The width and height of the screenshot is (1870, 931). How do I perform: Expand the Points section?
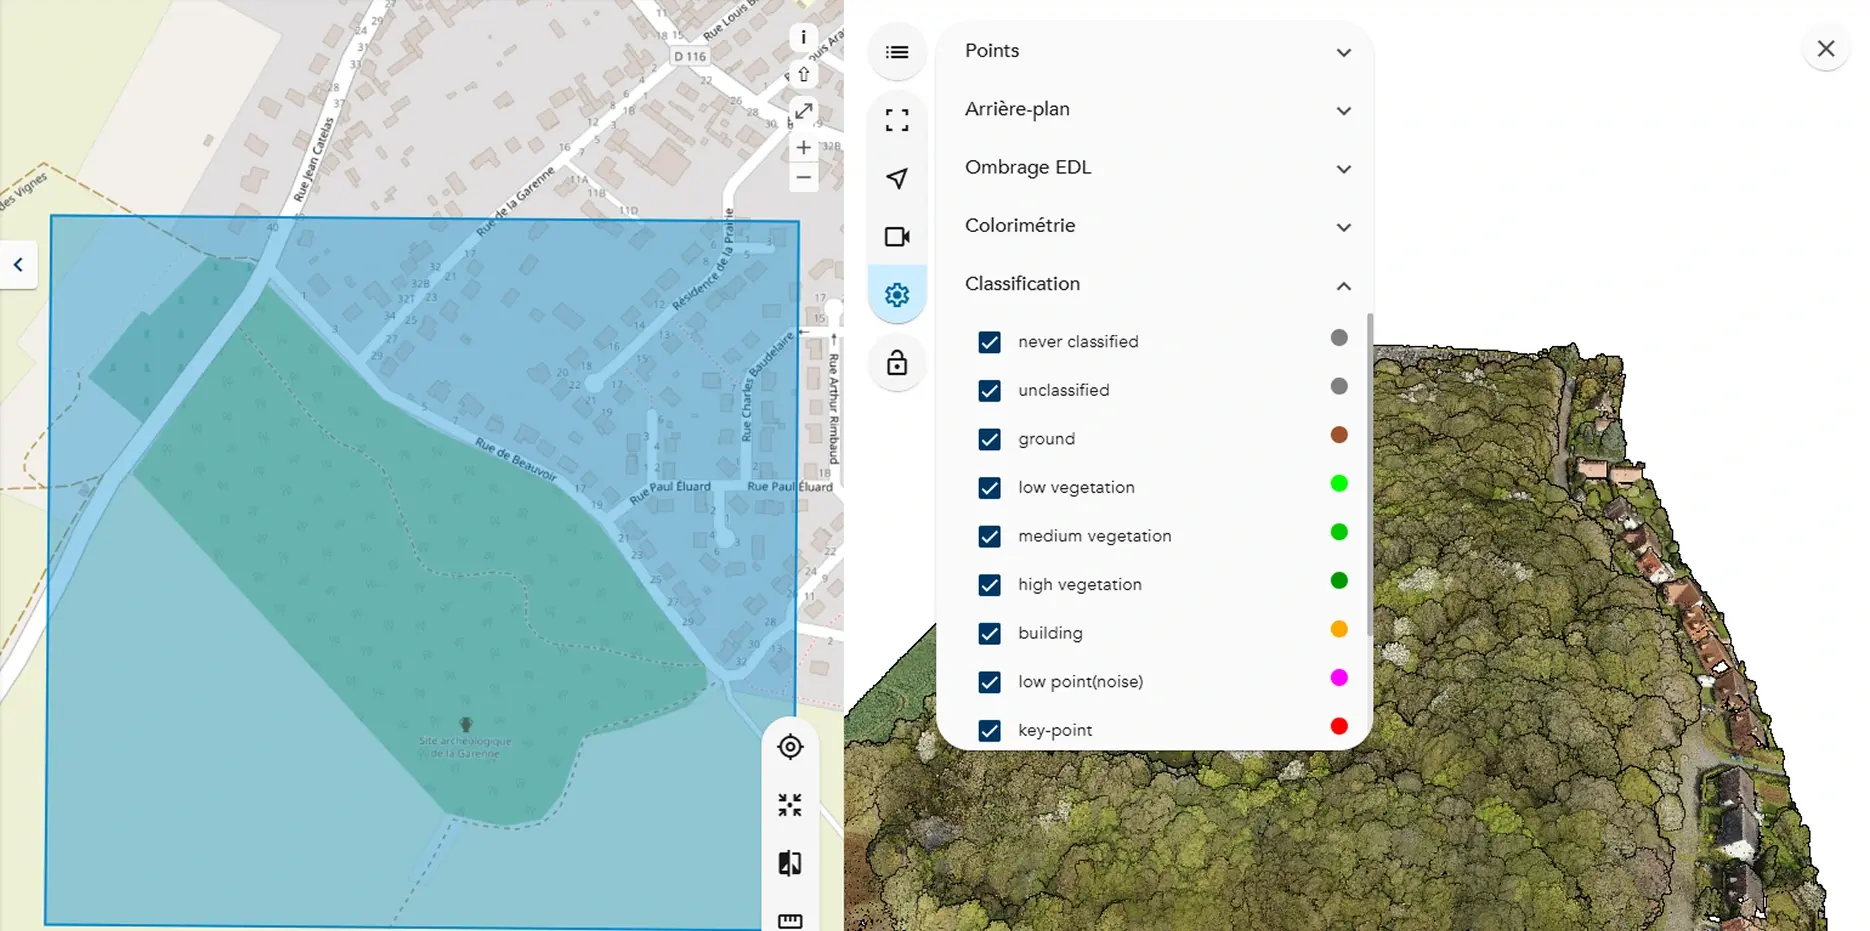[1343, 52]
